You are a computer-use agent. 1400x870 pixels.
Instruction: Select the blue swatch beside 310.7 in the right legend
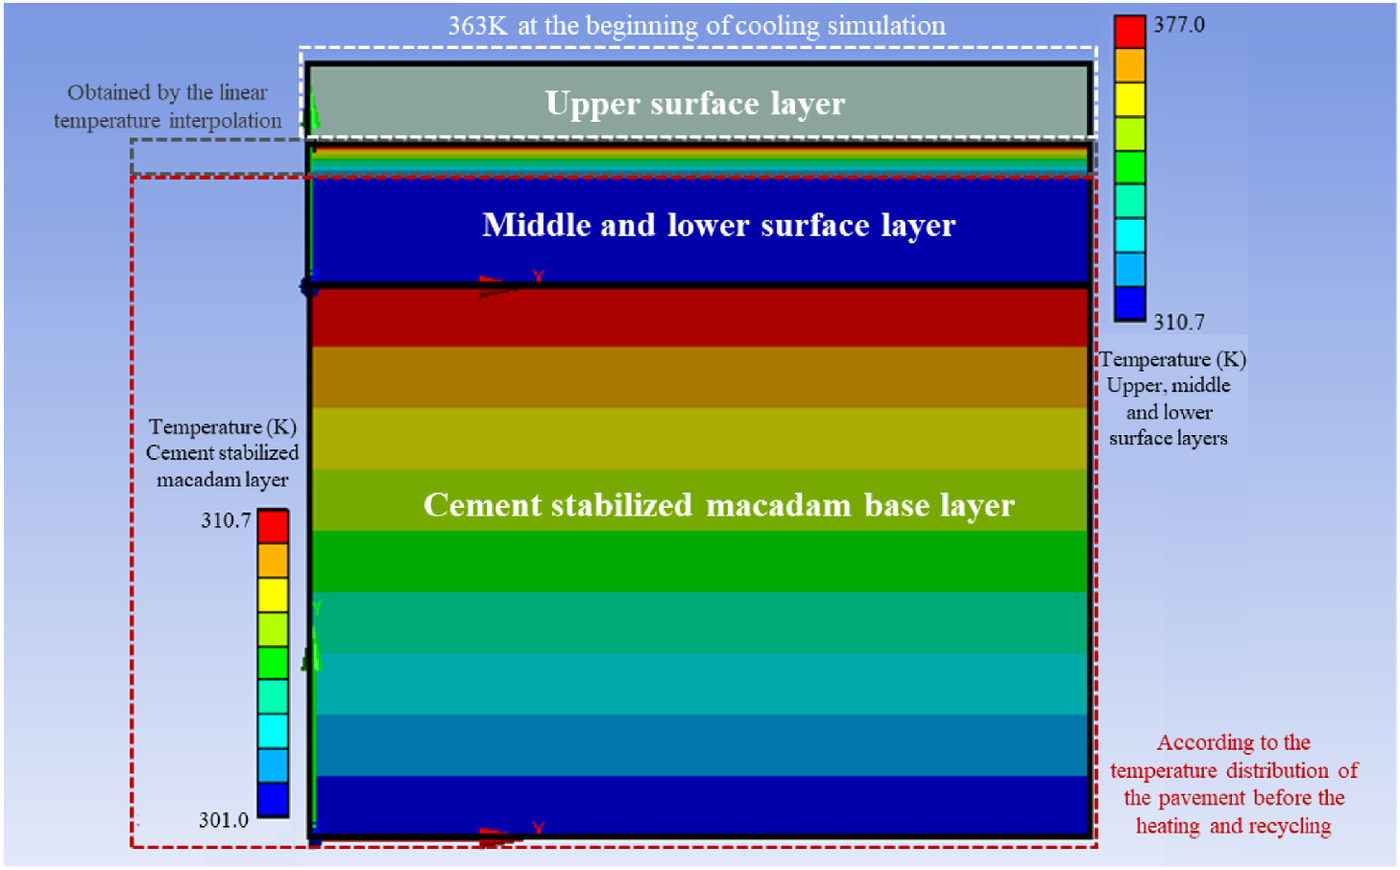tap(1130, 303)
